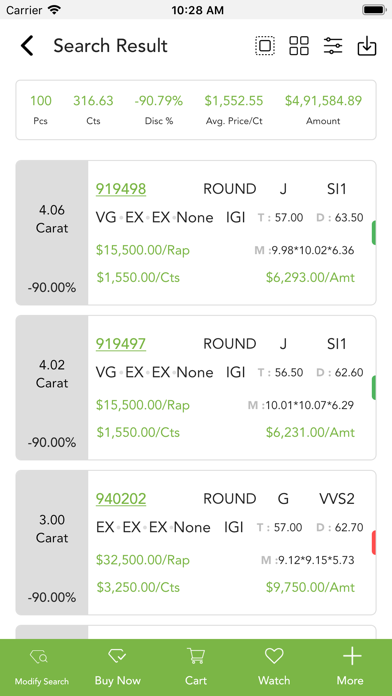Tap the $6,293.00/Amt price text
This screenshot has width=392, height=696.
pyautogui.click(x=310, y=278)
